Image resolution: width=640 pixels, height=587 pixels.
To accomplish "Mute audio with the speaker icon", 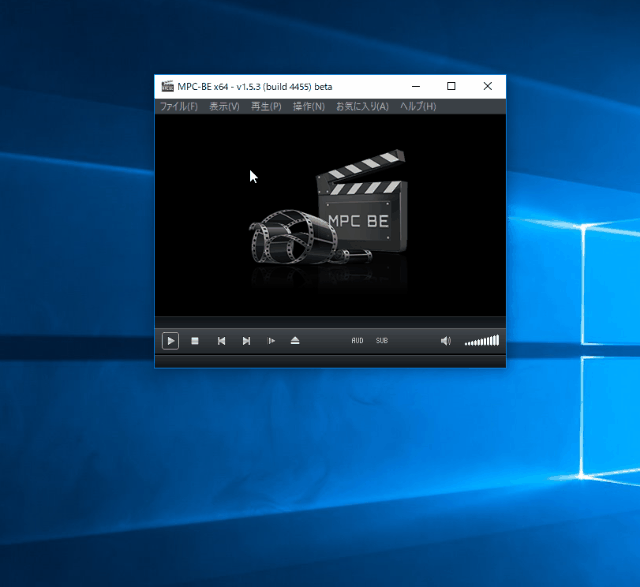I will pos(446,340).
